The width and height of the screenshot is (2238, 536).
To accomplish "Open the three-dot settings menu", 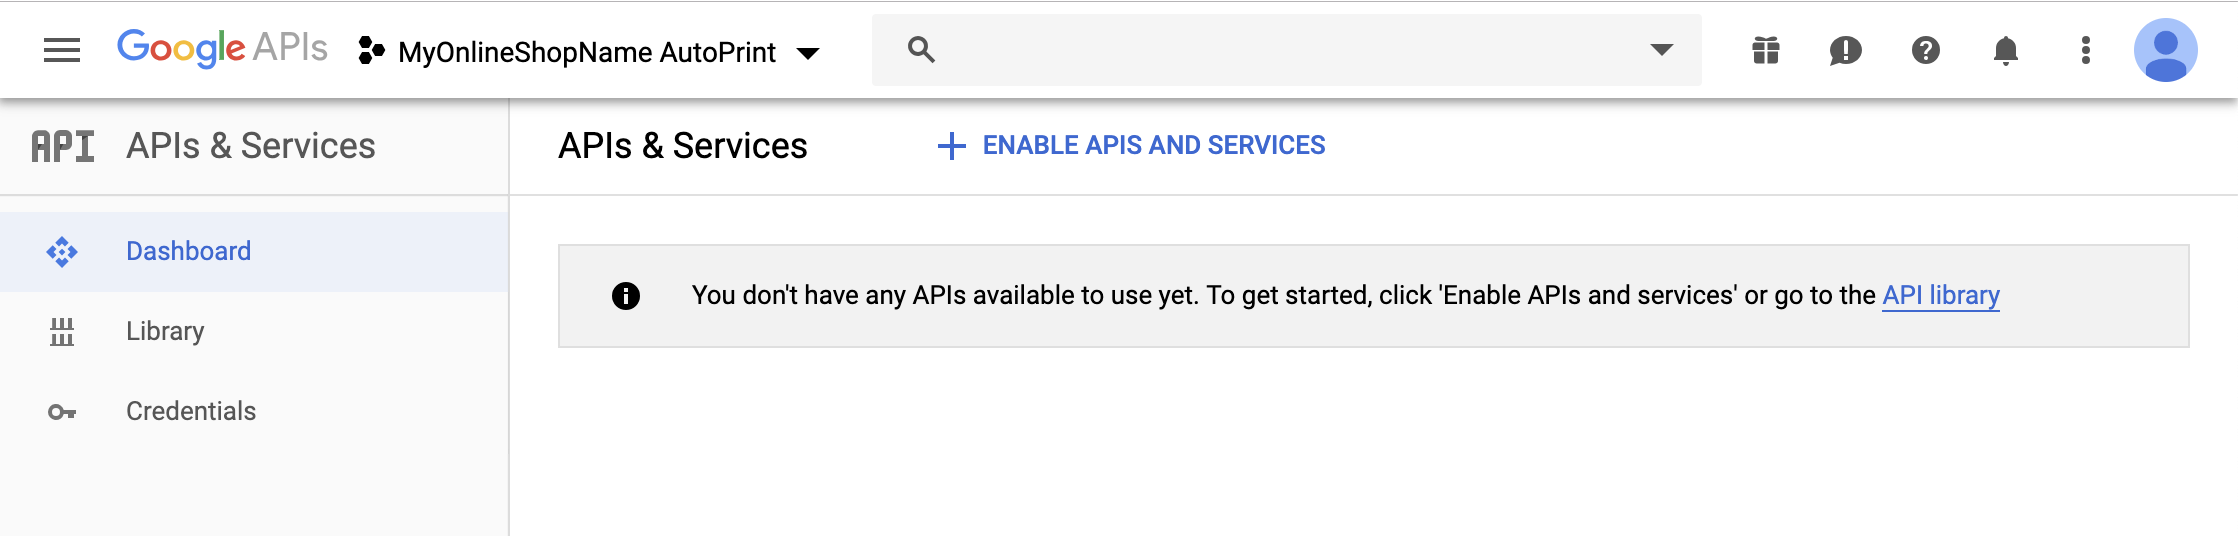I will (2086, 50).
